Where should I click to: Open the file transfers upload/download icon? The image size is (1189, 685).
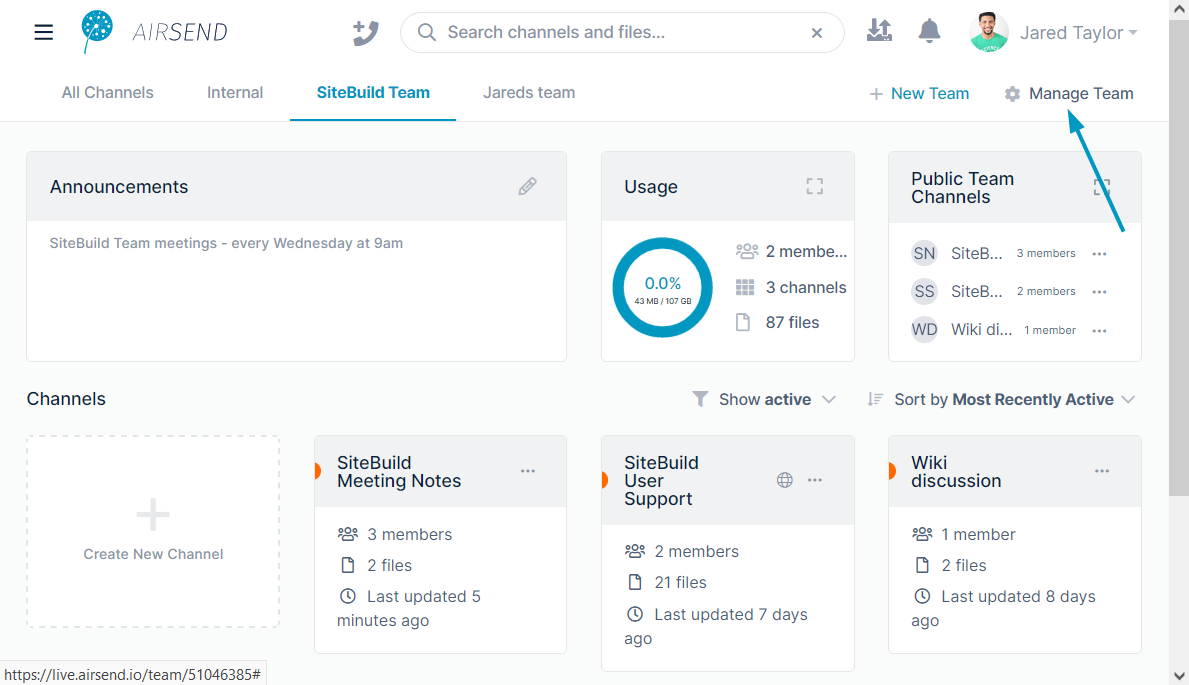[879, 30]
